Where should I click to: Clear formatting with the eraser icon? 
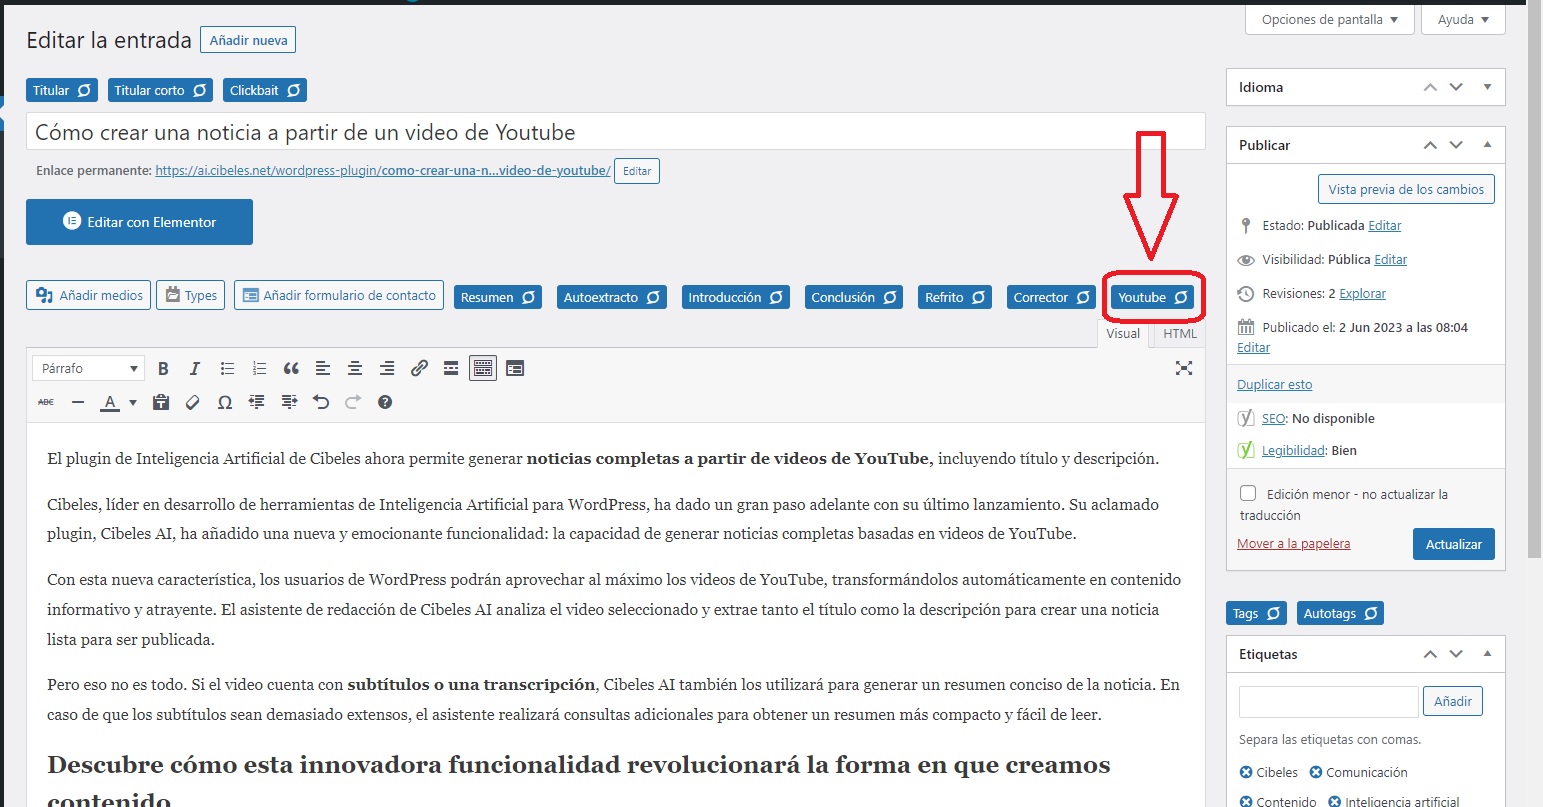coord(193,402)
